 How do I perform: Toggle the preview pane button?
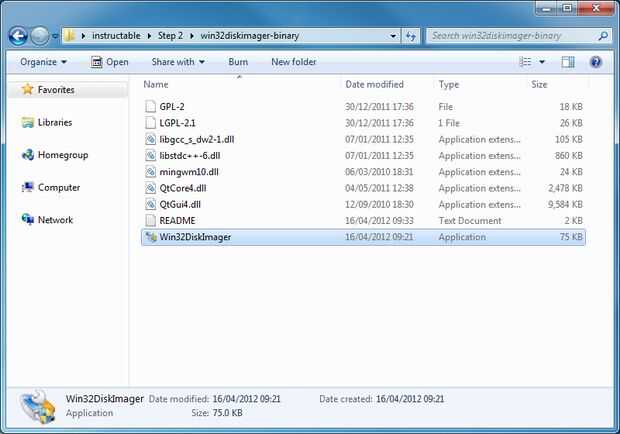[568, 62]
